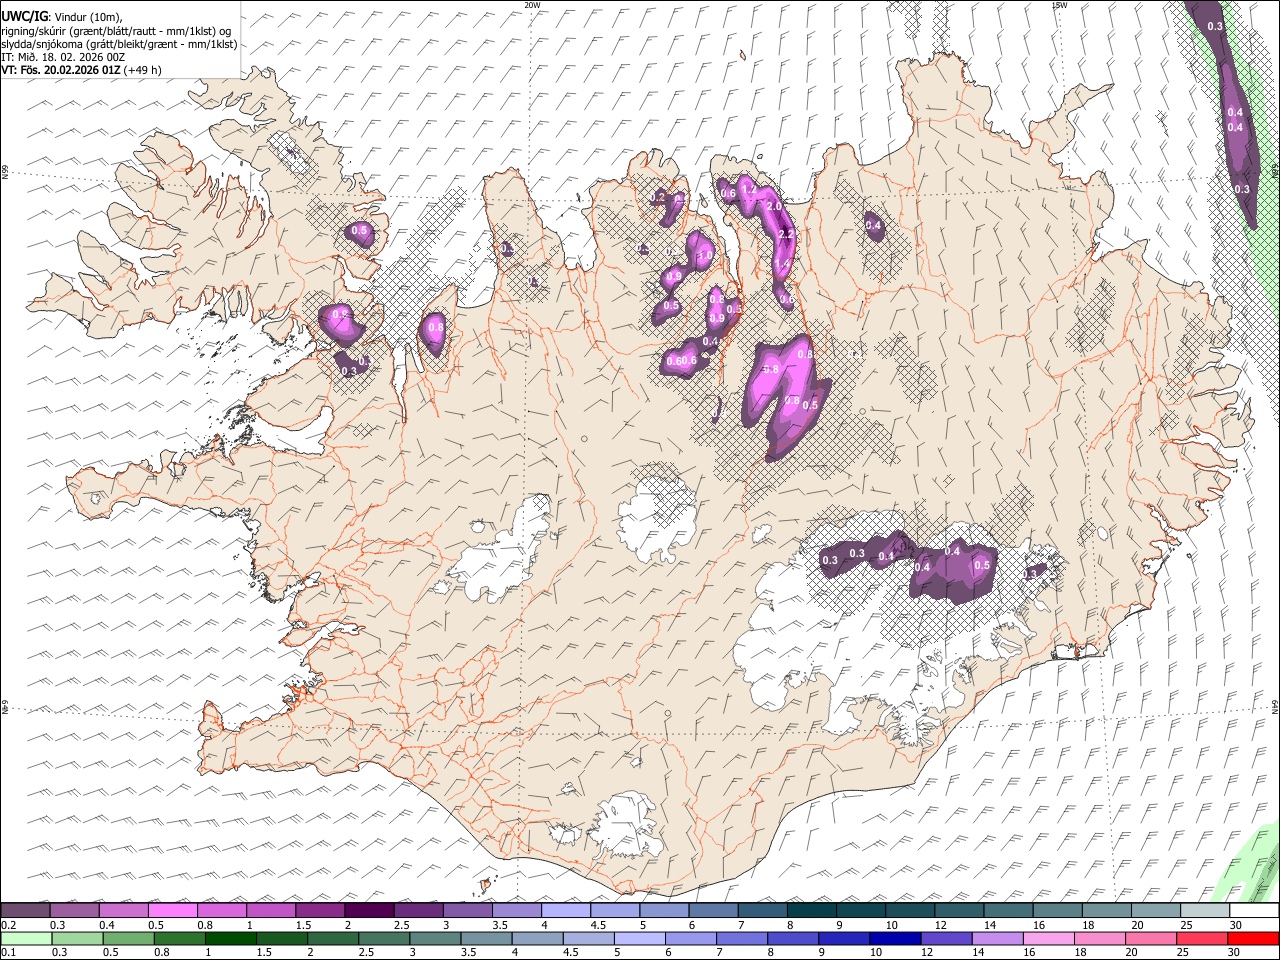Screen dimensions: 1280x960
Task: Select deep blue 10 swatch in lower legend row
Action: tap(895, 938)
